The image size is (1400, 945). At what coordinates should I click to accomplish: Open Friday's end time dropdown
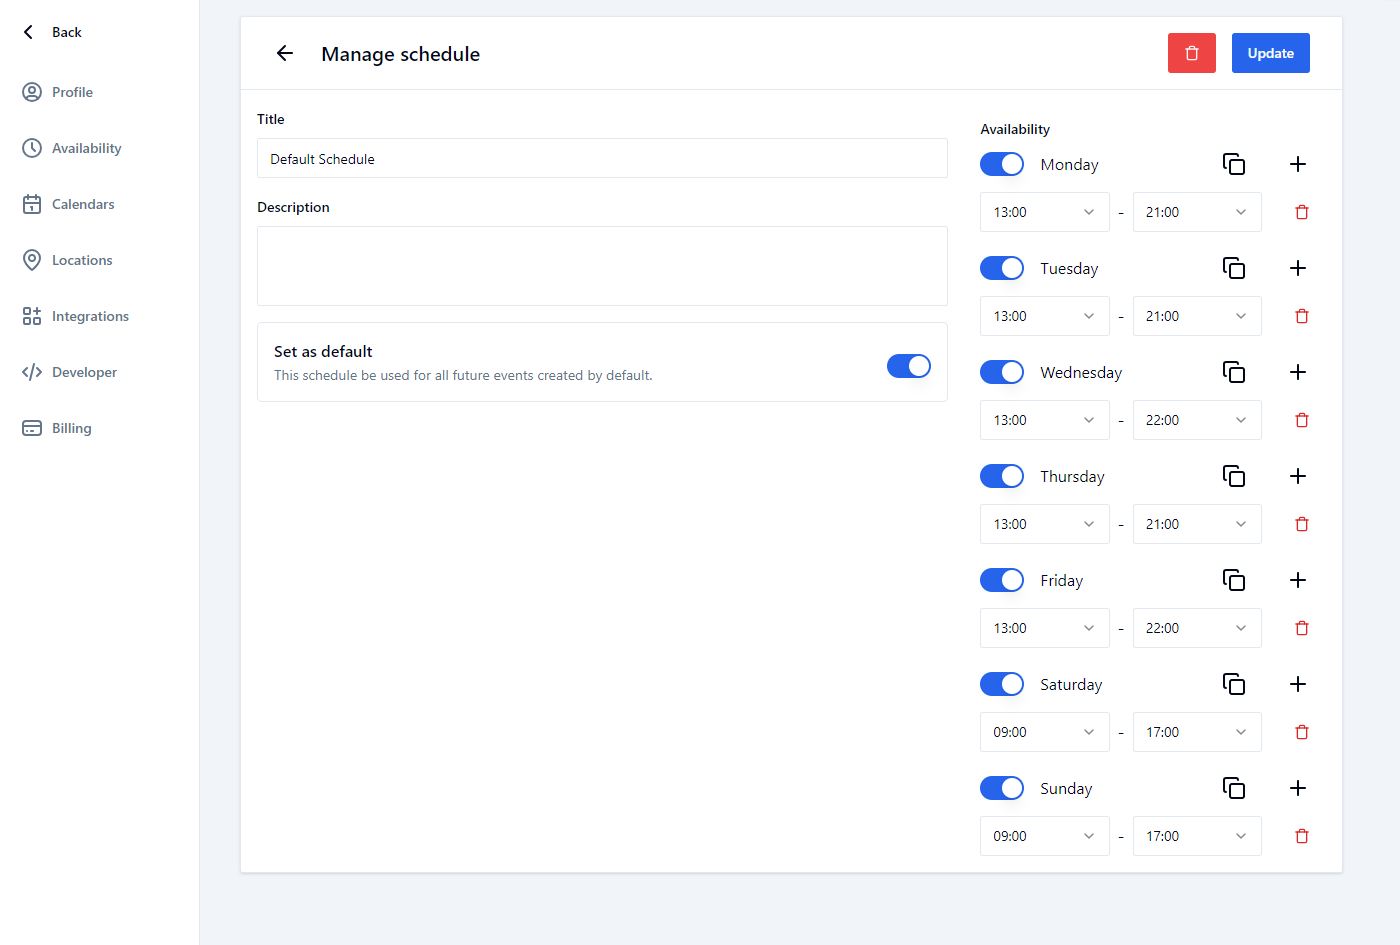pos(1196,627)
